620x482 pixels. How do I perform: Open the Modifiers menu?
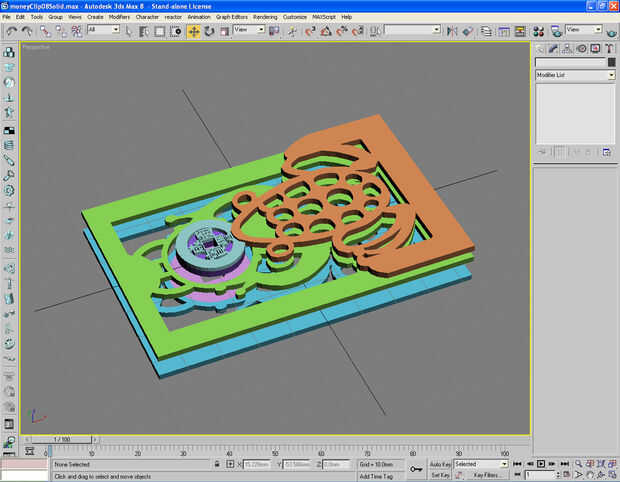pyautogui.click(x=119, y=17)
